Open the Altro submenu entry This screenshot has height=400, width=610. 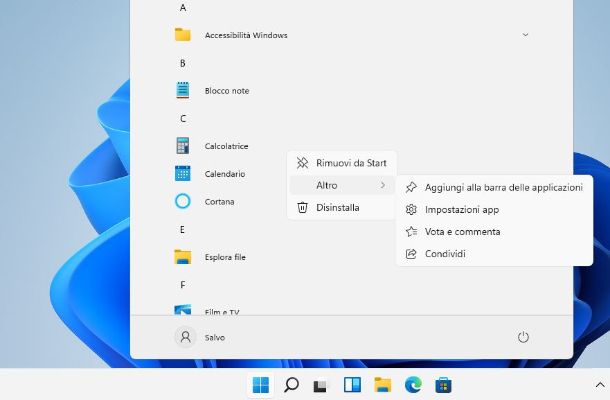[342, 185]
